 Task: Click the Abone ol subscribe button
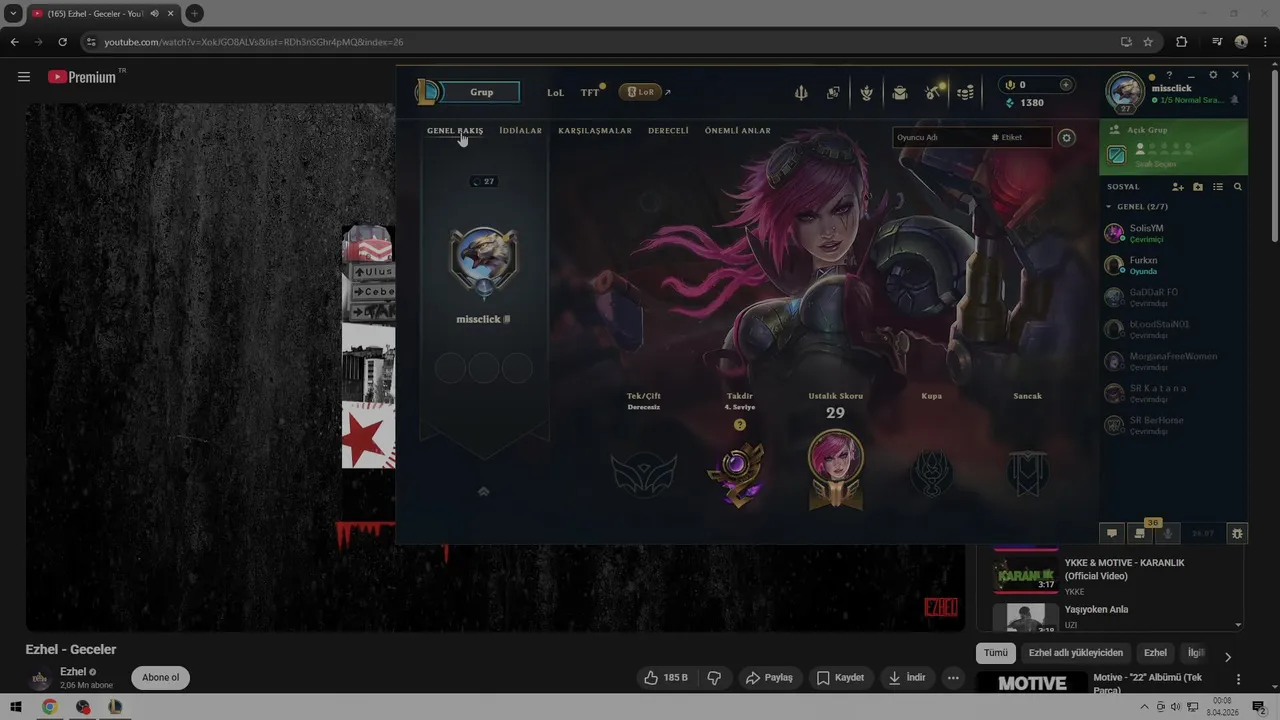point(160,677)
